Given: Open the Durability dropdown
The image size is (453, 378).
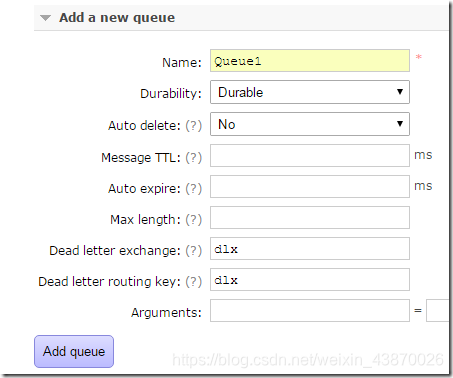Looking at the screenshot, I should (x=310, y=92).
